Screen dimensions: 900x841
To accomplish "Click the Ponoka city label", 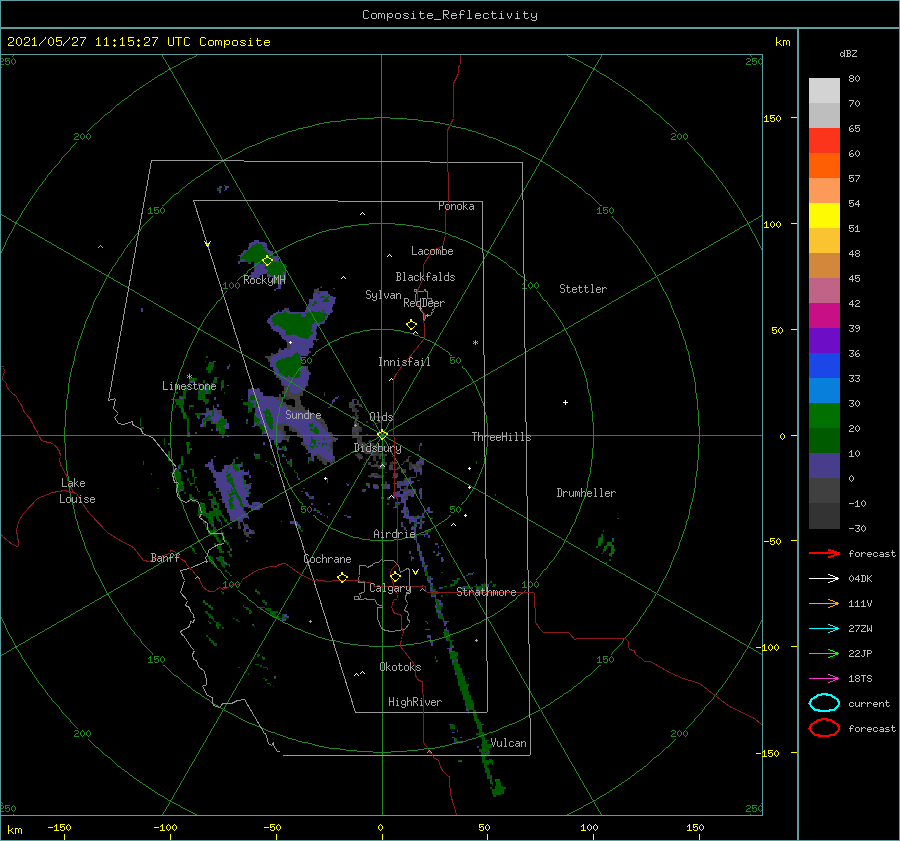I will pos(456,206).
